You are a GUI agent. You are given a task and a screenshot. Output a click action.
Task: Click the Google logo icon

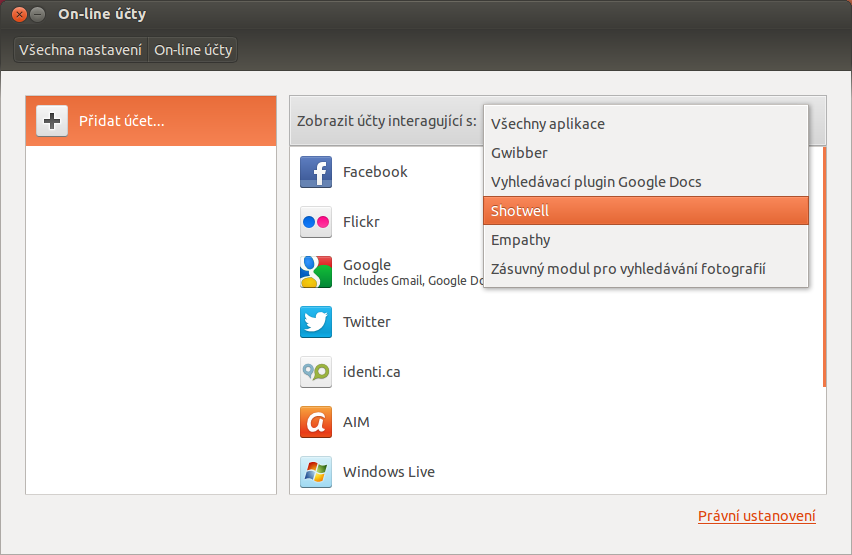click(316, 272)
